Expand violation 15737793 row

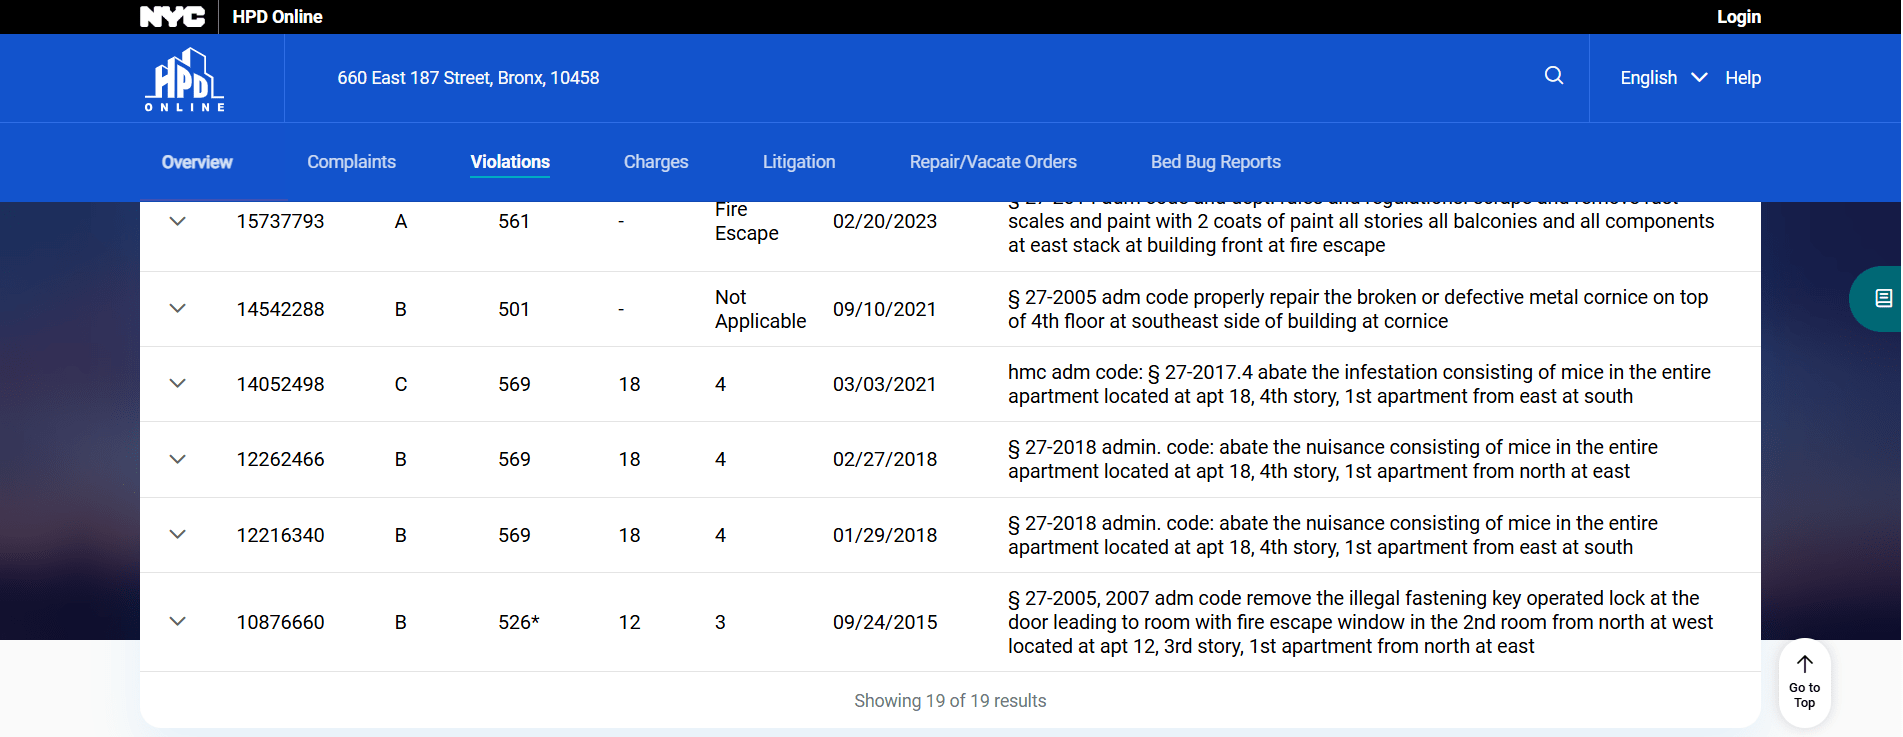click(178, 221)
